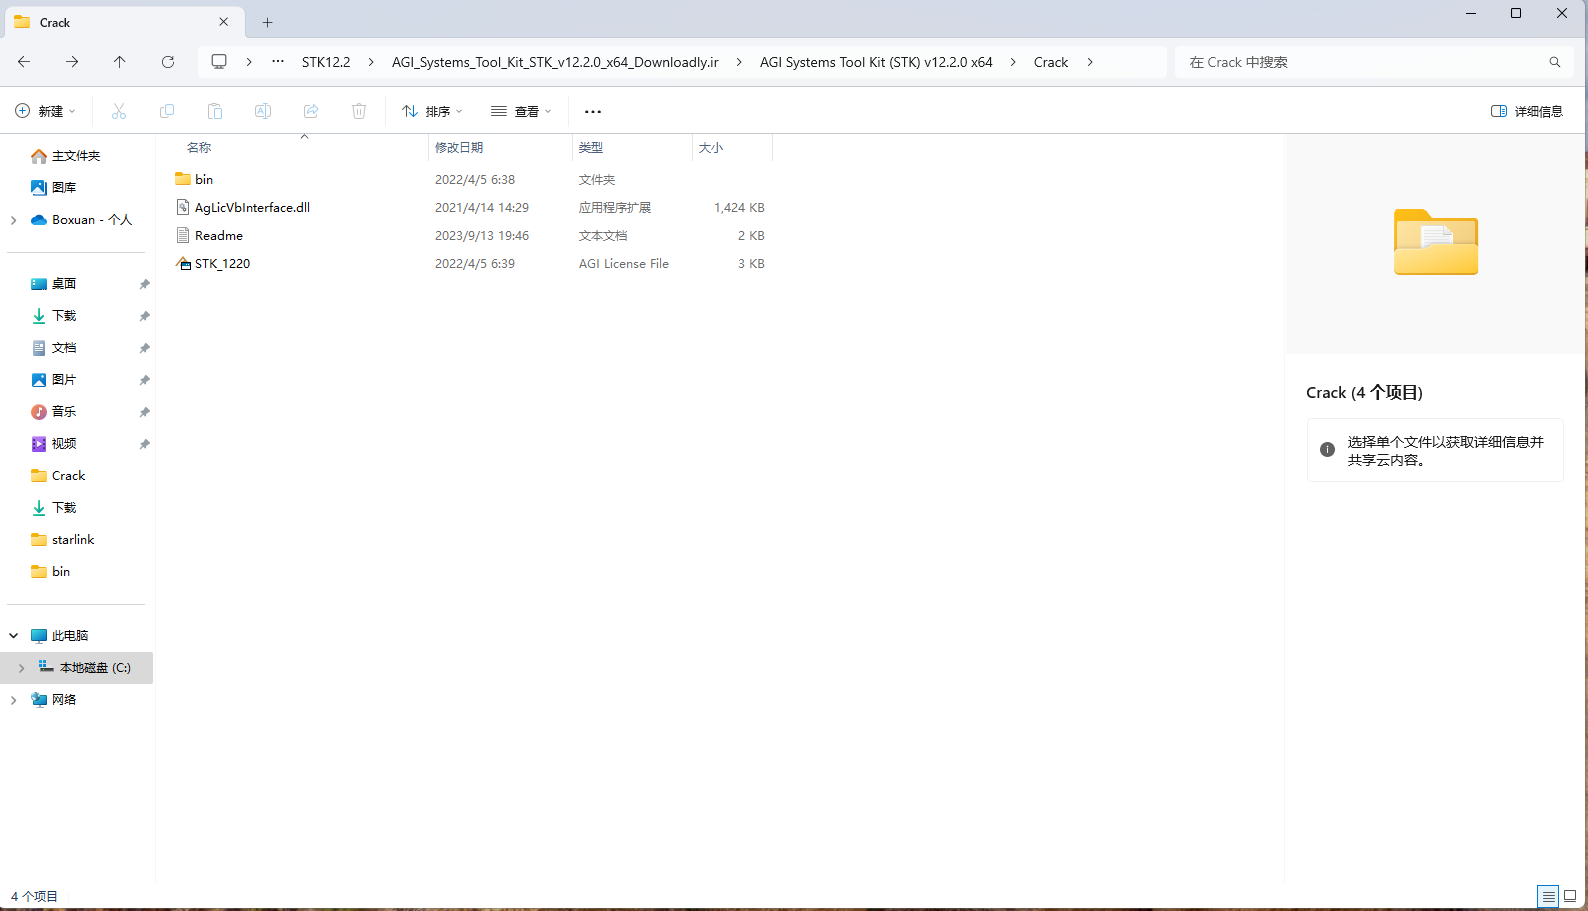Image resolution: width=1588 pixels, height=911 pixels.
Task: Open the 新建 dropdown menu
Action: tap(45, 111)
